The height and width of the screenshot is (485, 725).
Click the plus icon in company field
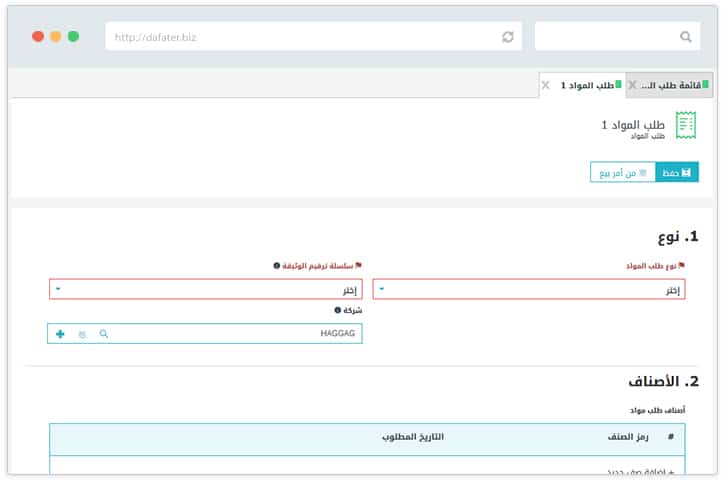(x=60, y=334)
